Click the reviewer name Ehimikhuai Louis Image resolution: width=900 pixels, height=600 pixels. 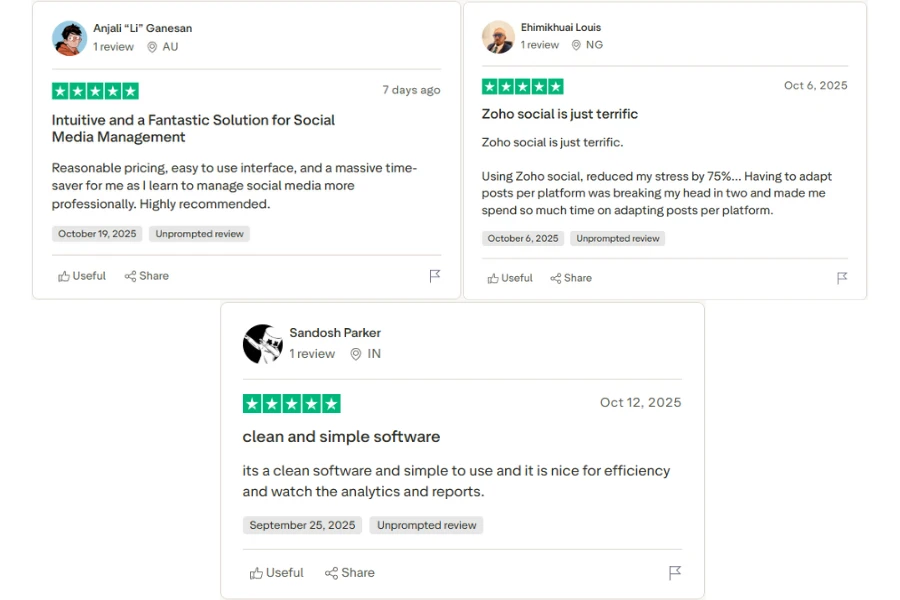560,27
